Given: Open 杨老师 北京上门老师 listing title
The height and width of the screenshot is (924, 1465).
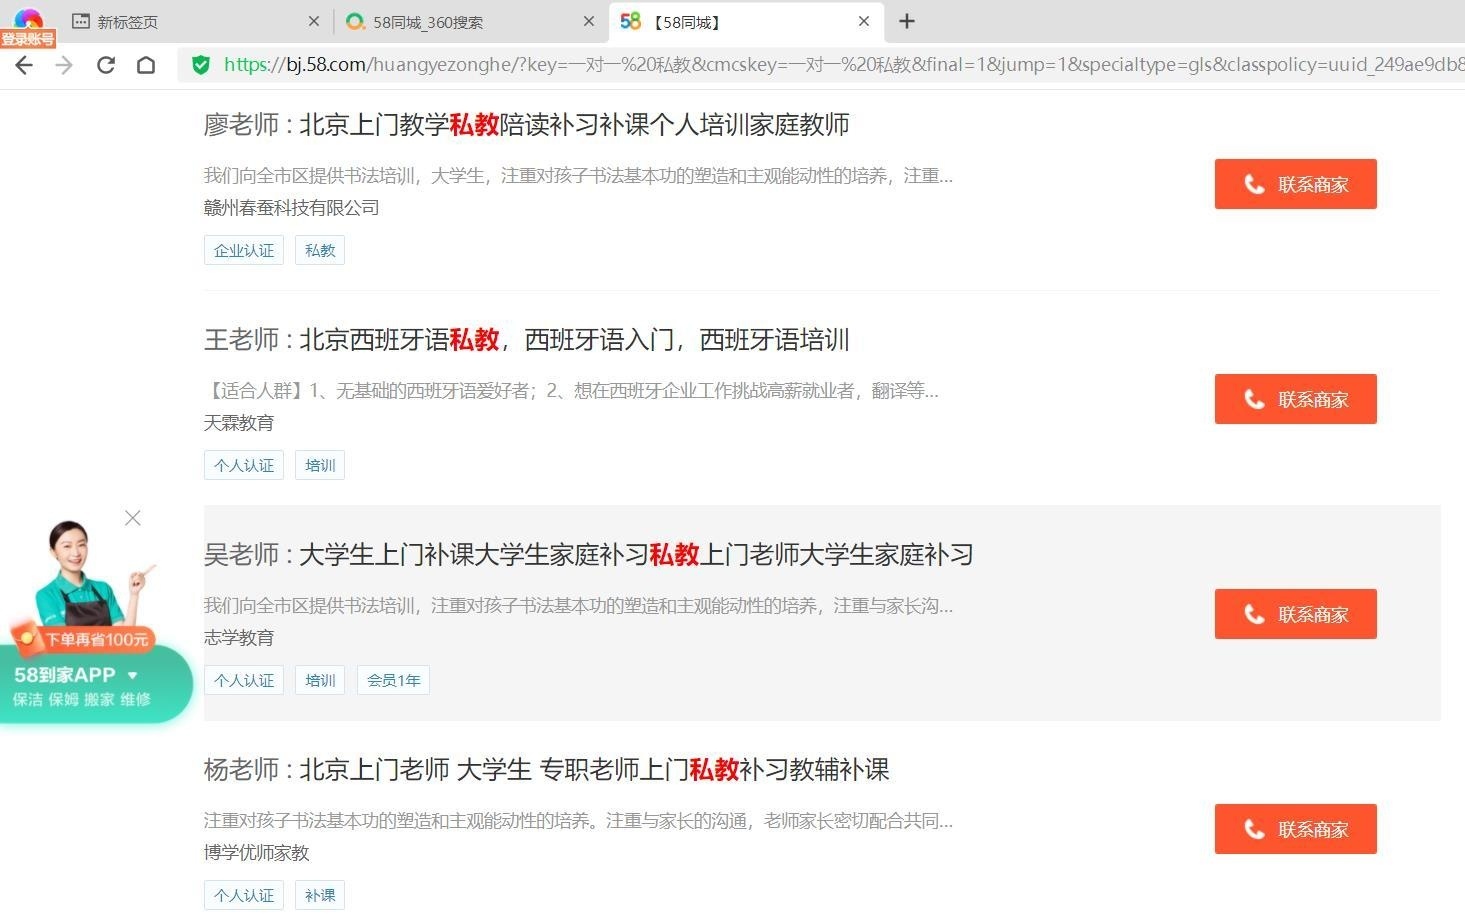Looking at the screenshot, I should (546, 769).
